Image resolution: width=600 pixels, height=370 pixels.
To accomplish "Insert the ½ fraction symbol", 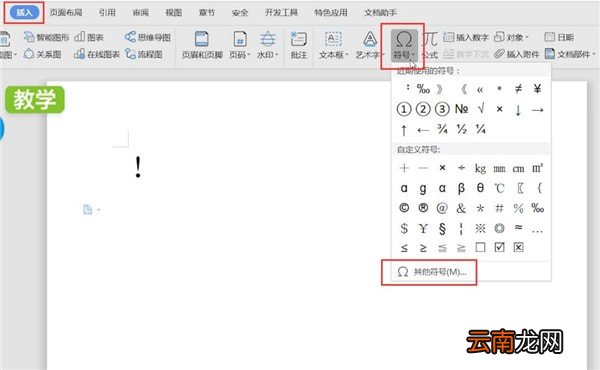I will point(461,129).
